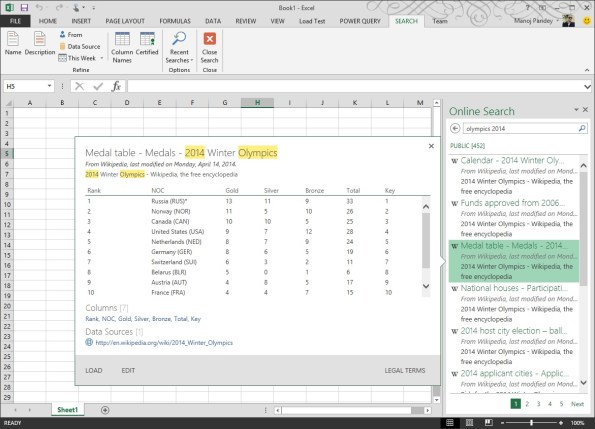Click the Description refine icon
The height and width of the screenshot is (429, 595).
[40, 43]
